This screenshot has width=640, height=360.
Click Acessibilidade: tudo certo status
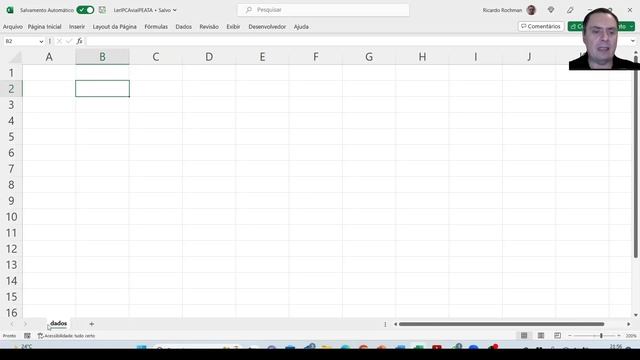[x=66, y=336]
